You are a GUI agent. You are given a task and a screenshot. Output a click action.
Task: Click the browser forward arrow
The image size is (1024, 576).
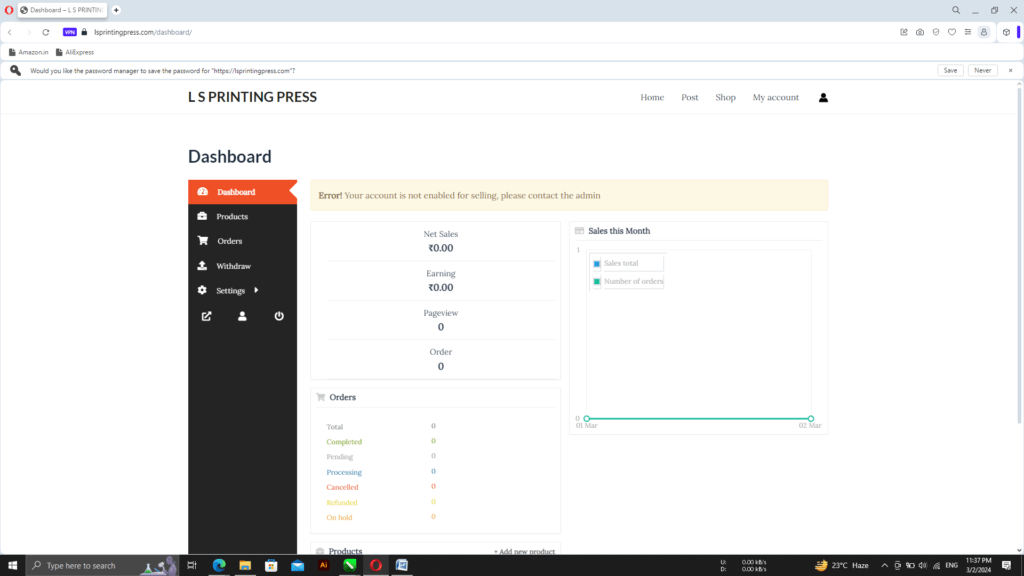pyautogui.click(x=28, y=32)
